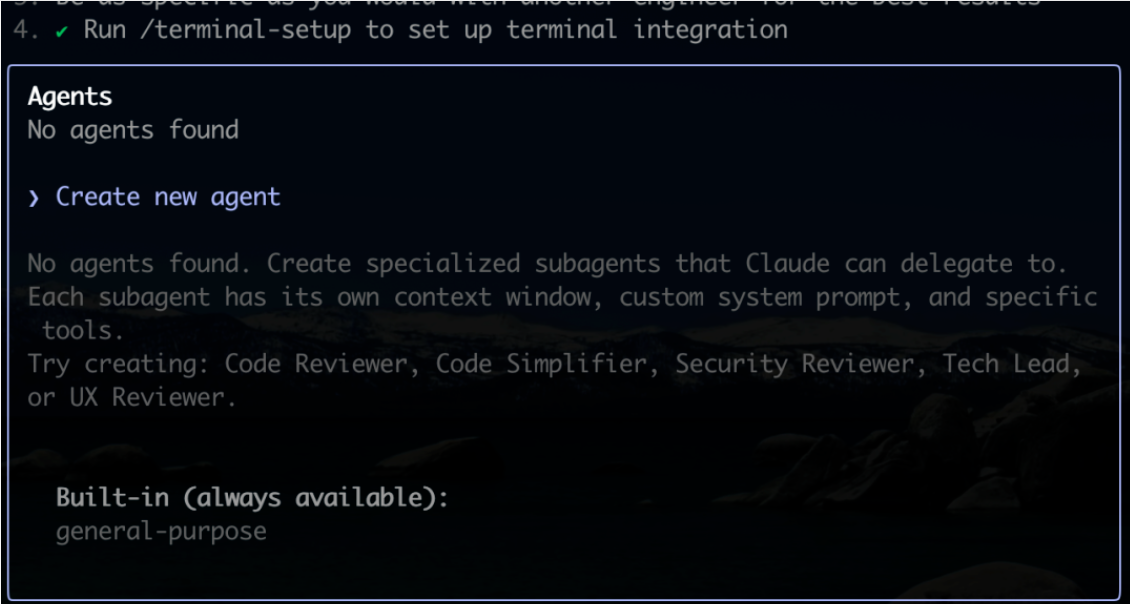Click the word subagents in the first description line
Screen dimensions: 1130x604
(597, 264)
